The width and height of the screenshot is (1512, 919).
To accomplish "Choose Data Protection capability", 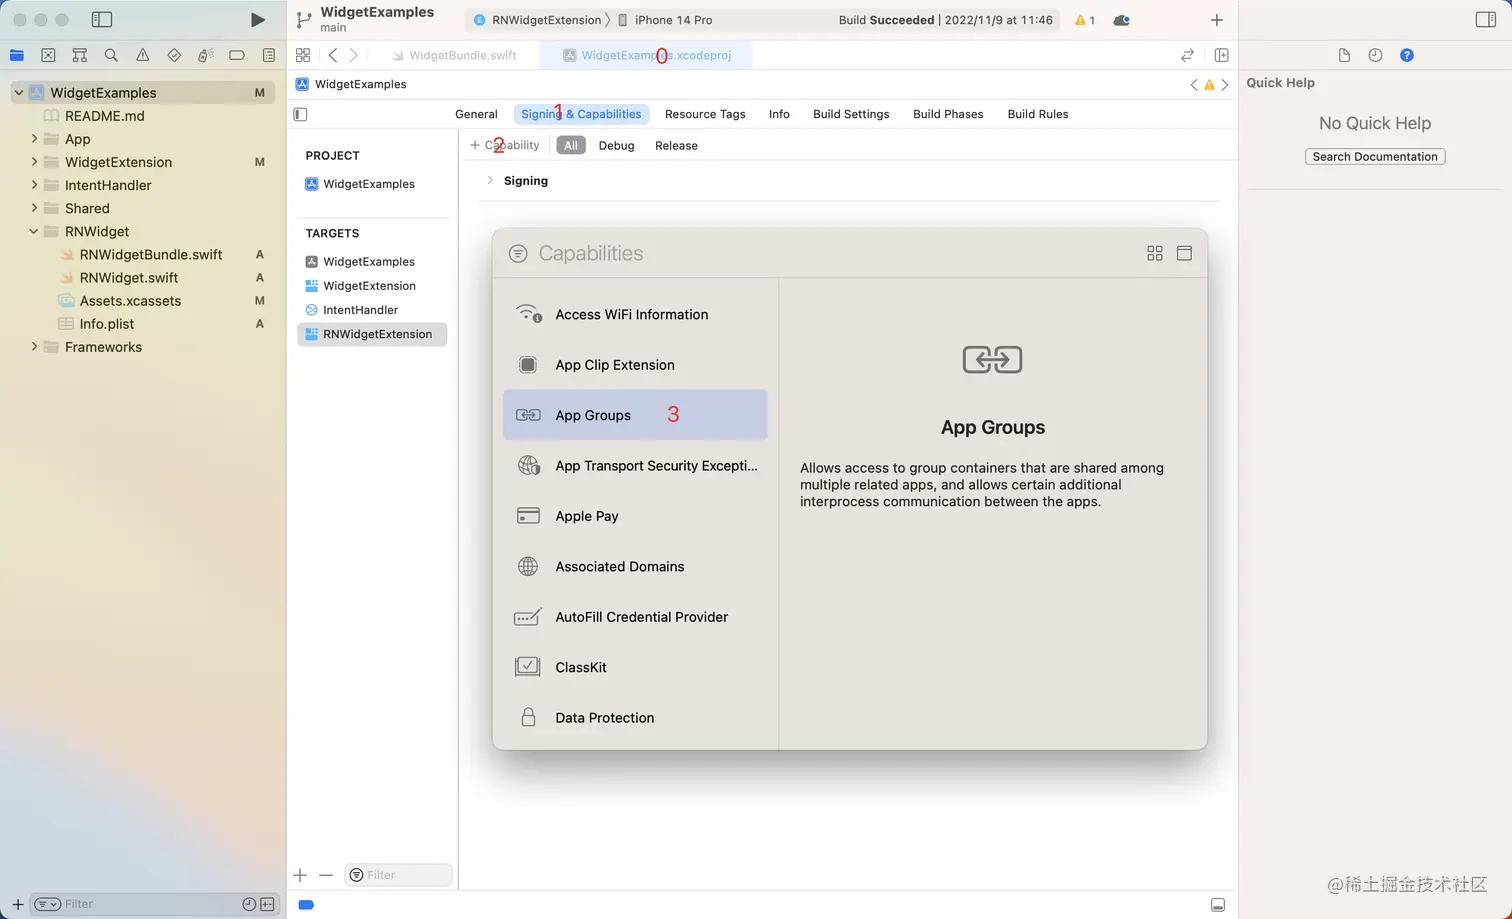I will (x=635, y=718).
